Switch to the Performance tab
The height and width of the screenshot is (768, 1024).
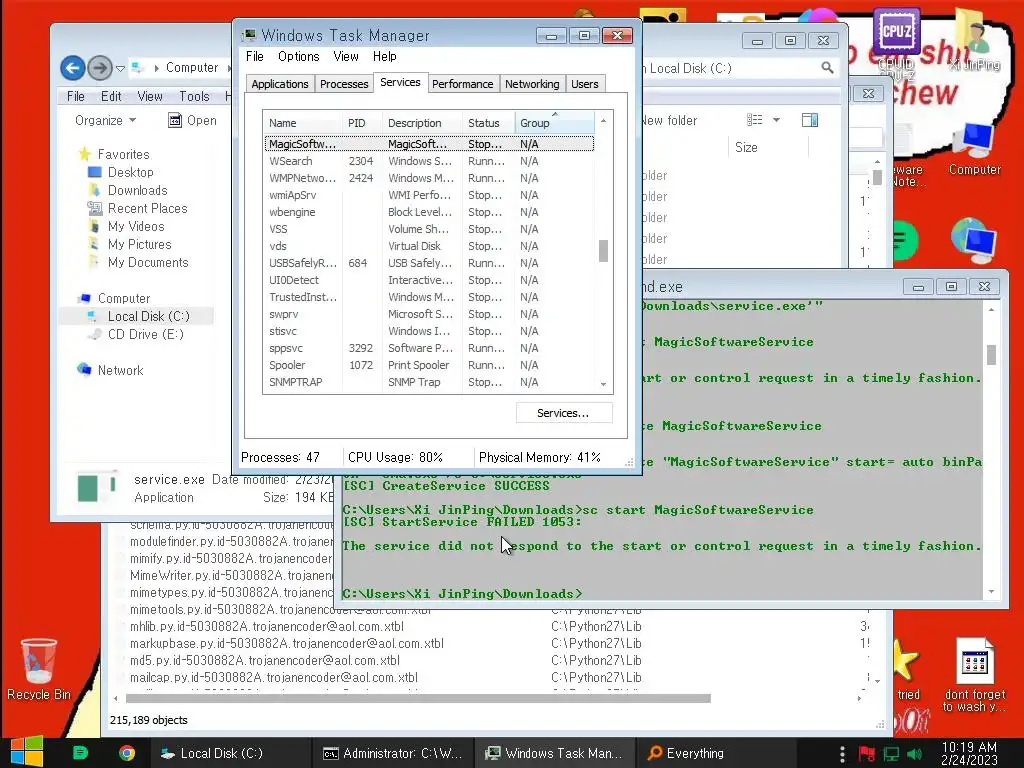pos(462,84)
